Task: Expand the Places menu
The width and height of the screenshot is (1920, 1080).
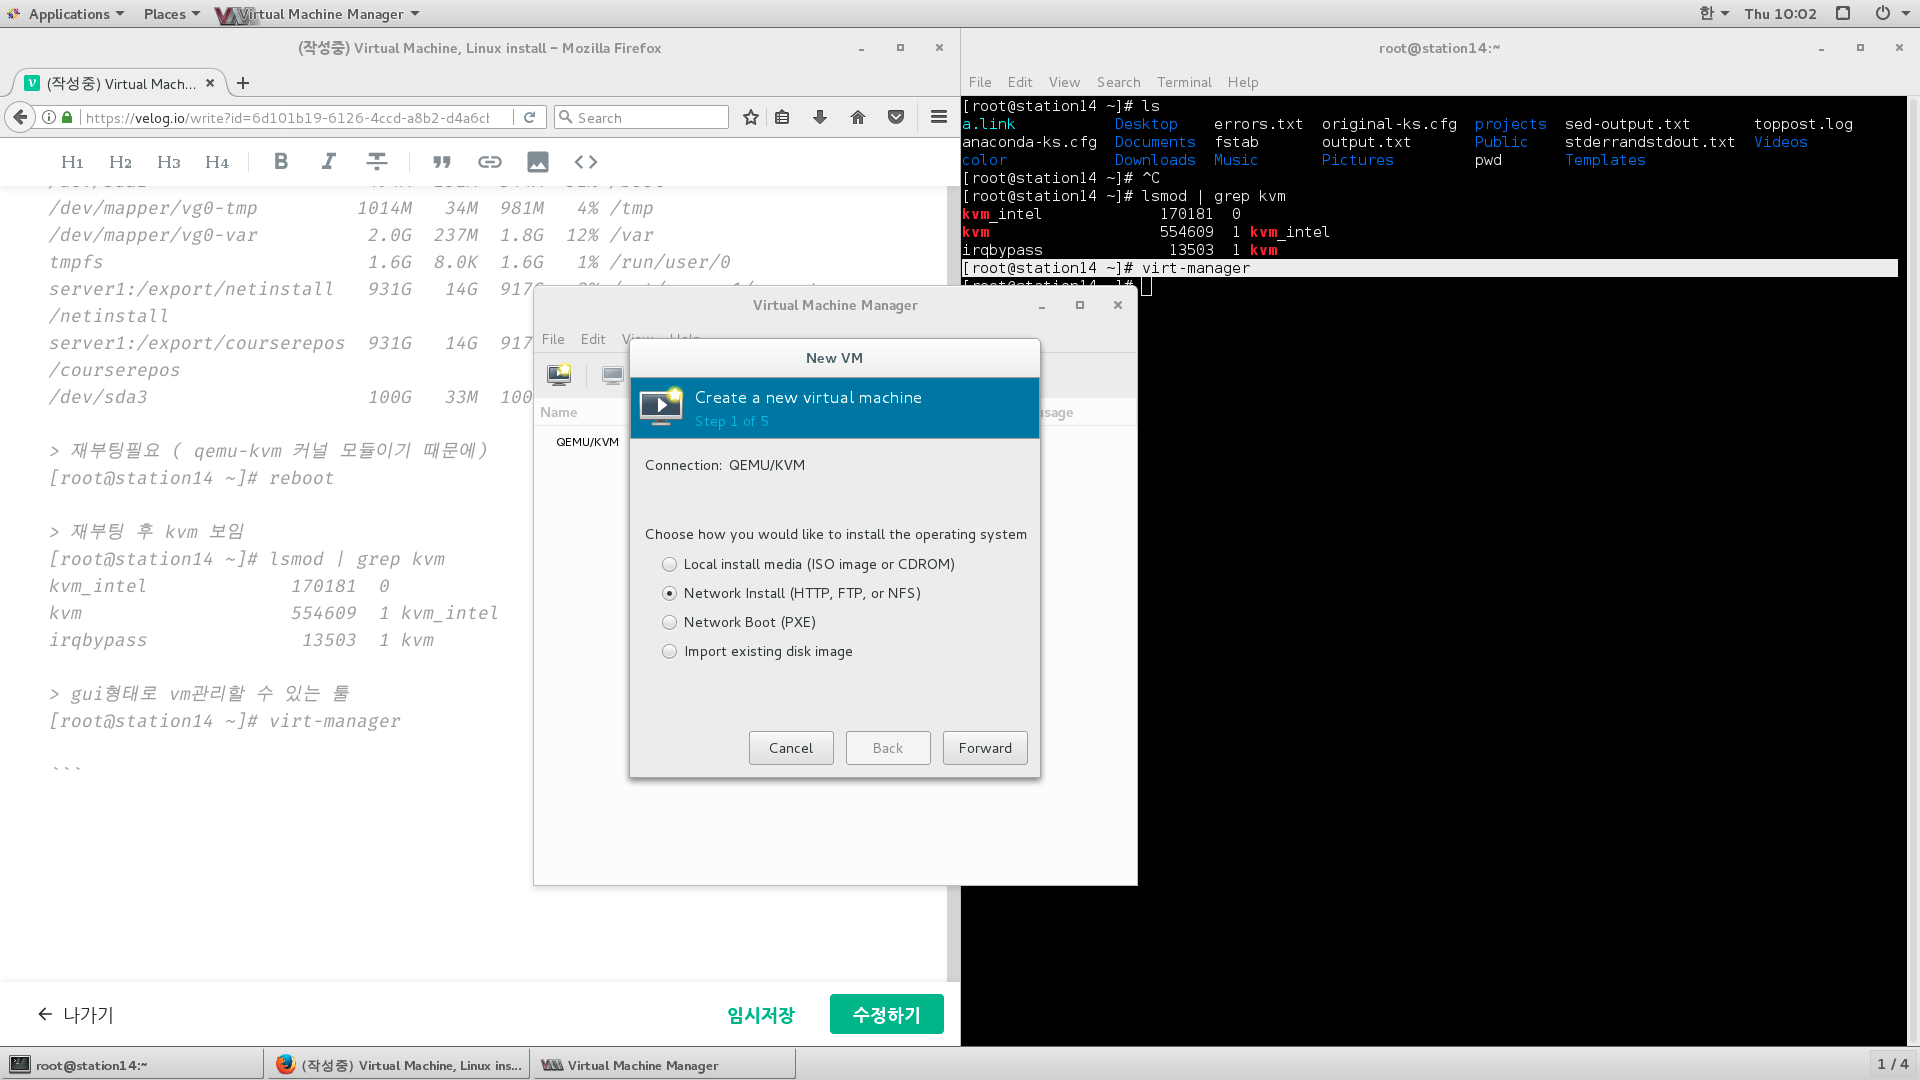Action: [171, 14]
